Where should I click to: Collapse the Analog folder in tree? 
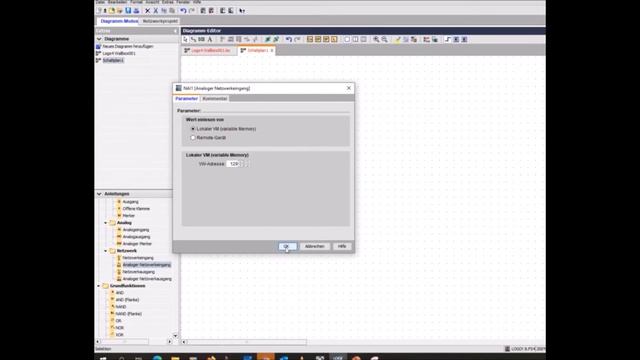click(x=106, y=223)
